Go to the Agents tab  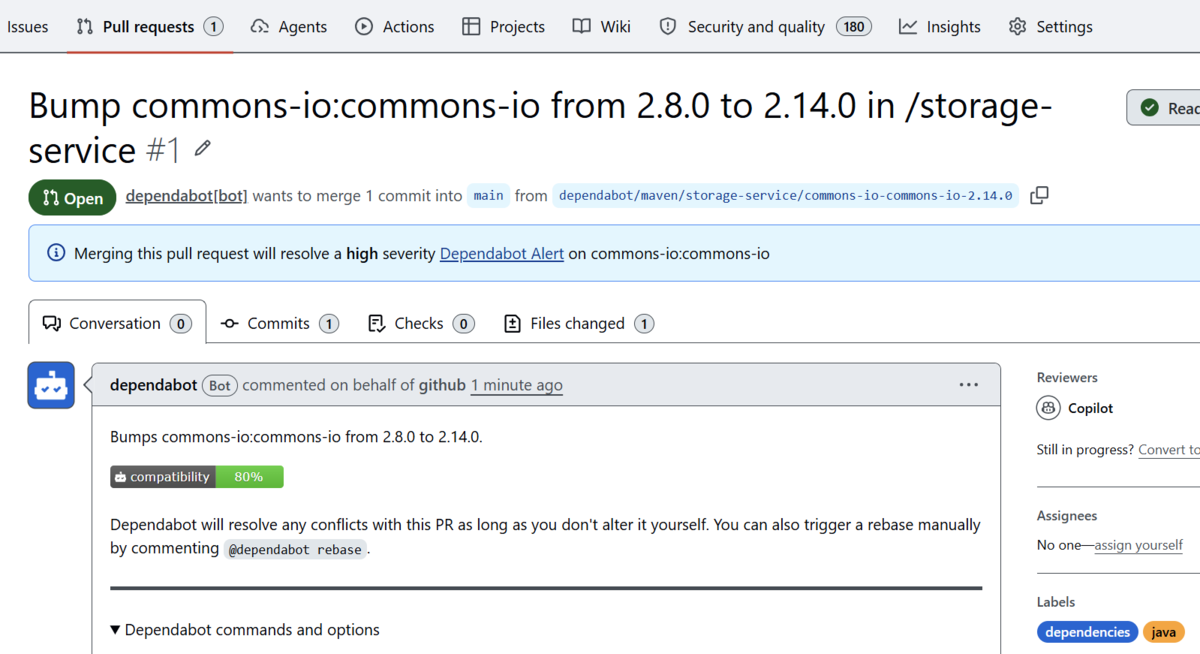coord(289,27)
